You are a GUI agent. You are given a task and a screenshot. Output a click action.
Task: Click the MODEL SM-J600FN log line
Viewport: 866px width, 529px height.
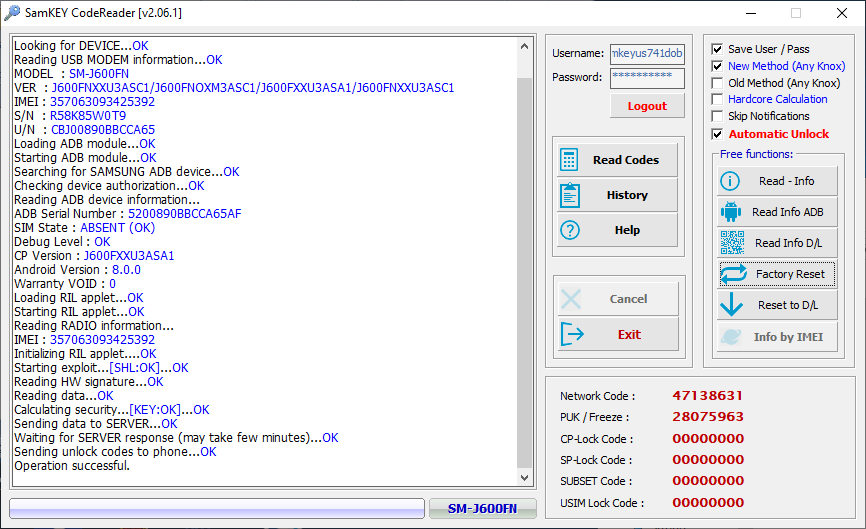pyautogui.click(x=71, y=74)
